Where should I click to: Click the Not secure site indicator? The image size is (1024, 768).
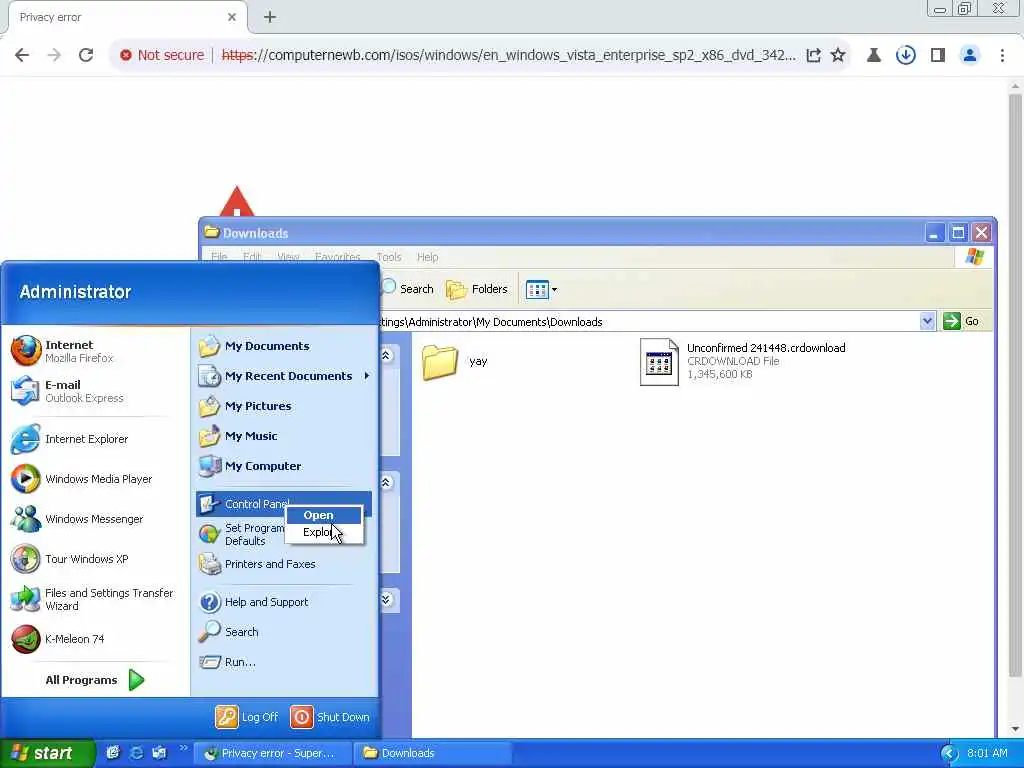point(162,55)
